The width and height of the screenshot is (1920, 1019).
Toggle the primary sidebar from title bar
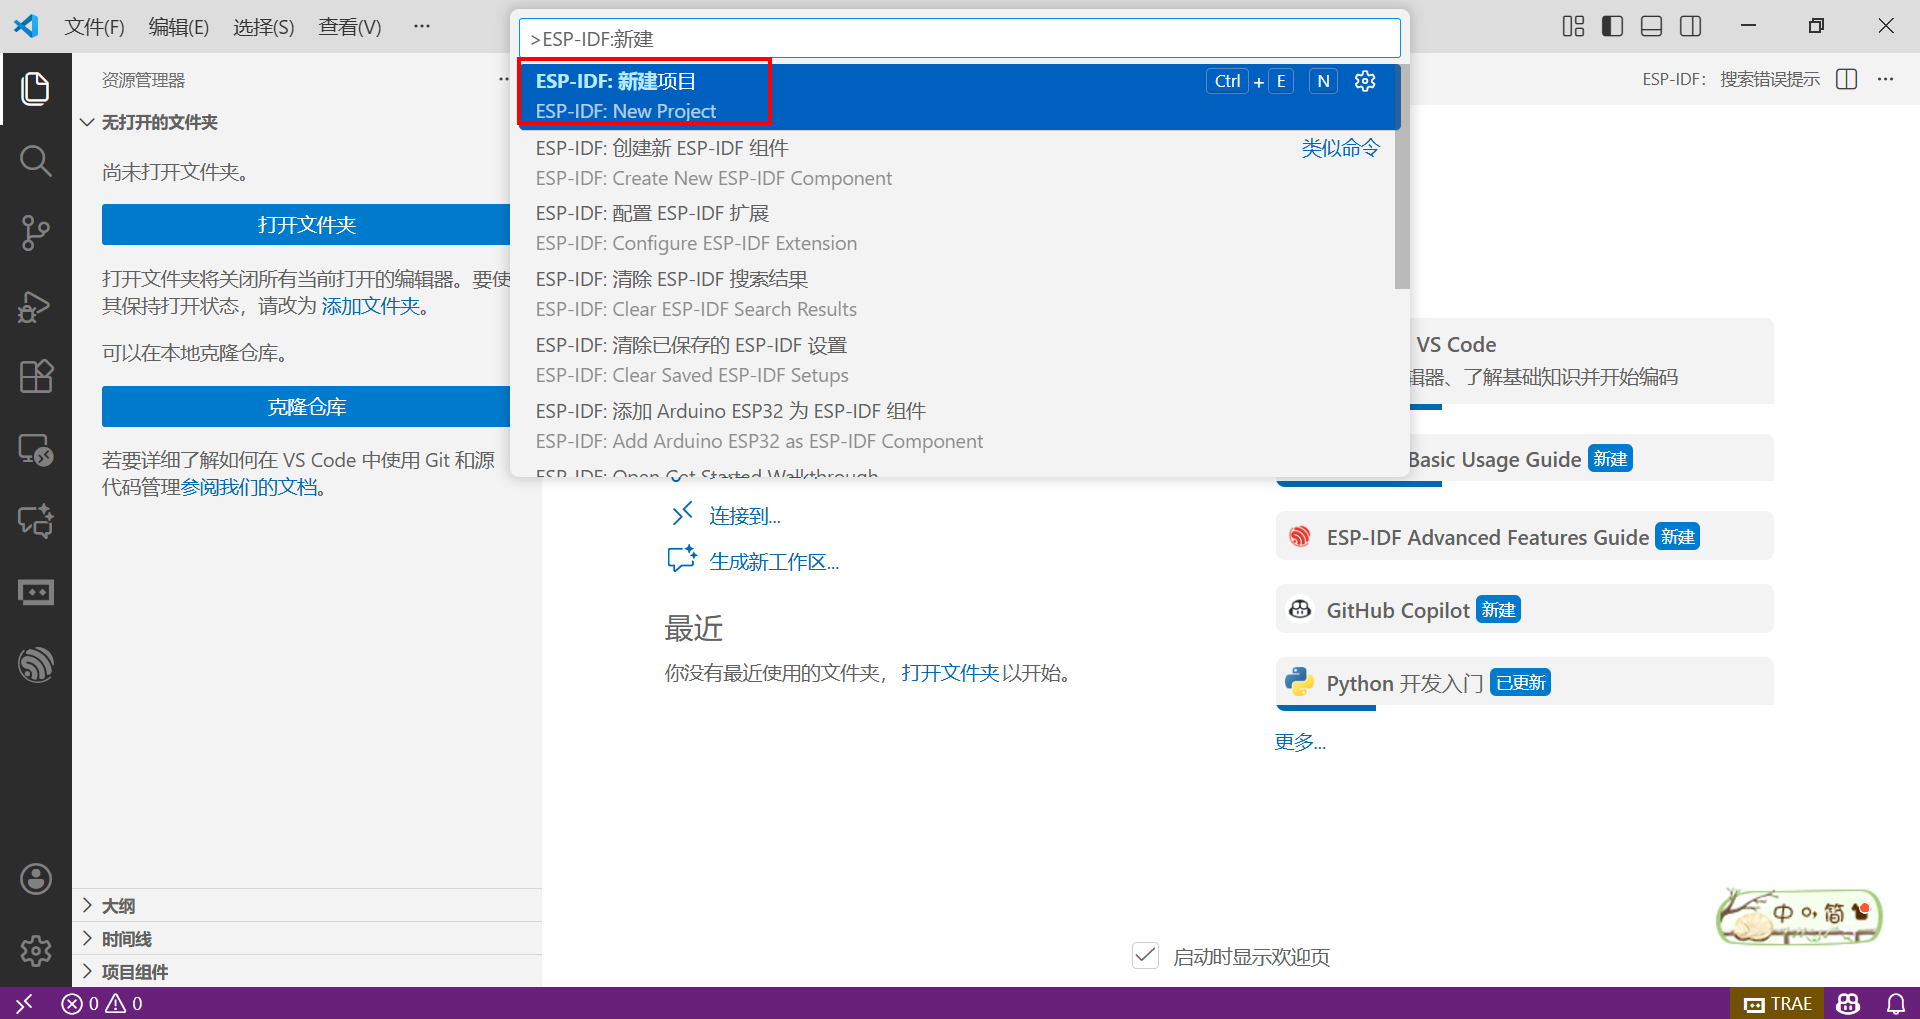click(x=1612, y=26)
